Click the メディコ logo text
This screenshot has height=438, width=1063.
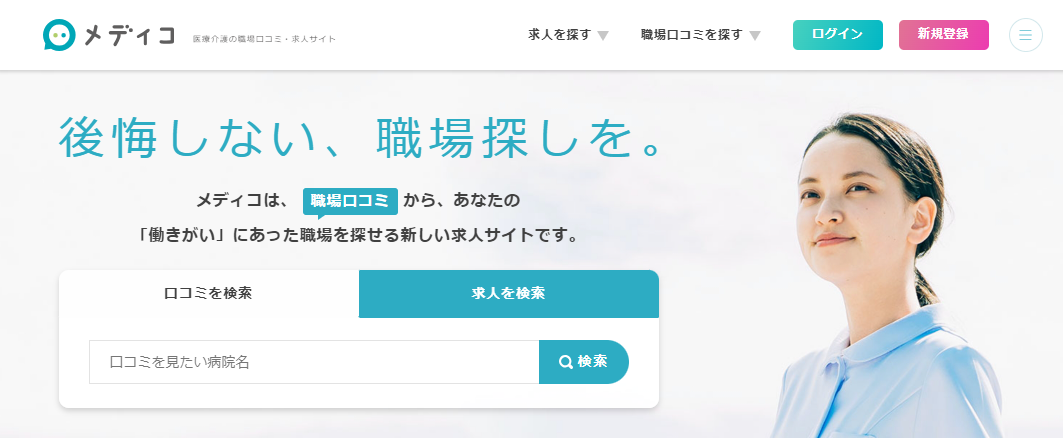[129, 35]
